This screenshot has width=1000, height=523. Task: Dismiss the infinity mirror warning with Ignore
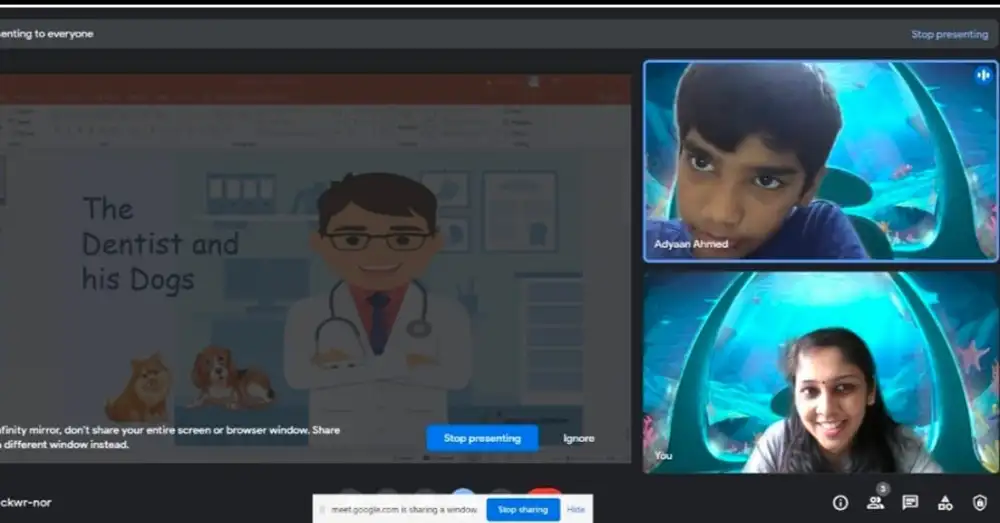578,438
